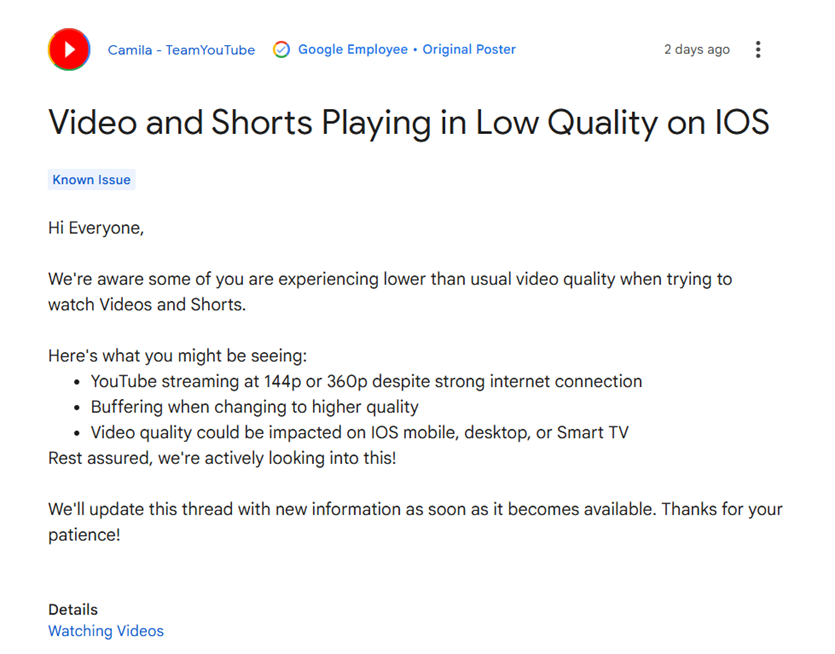The width and height of the screenshot is (835, 654).
Task: Click the 'We'll update this thread' paragraph
Action: coord(415,521)
